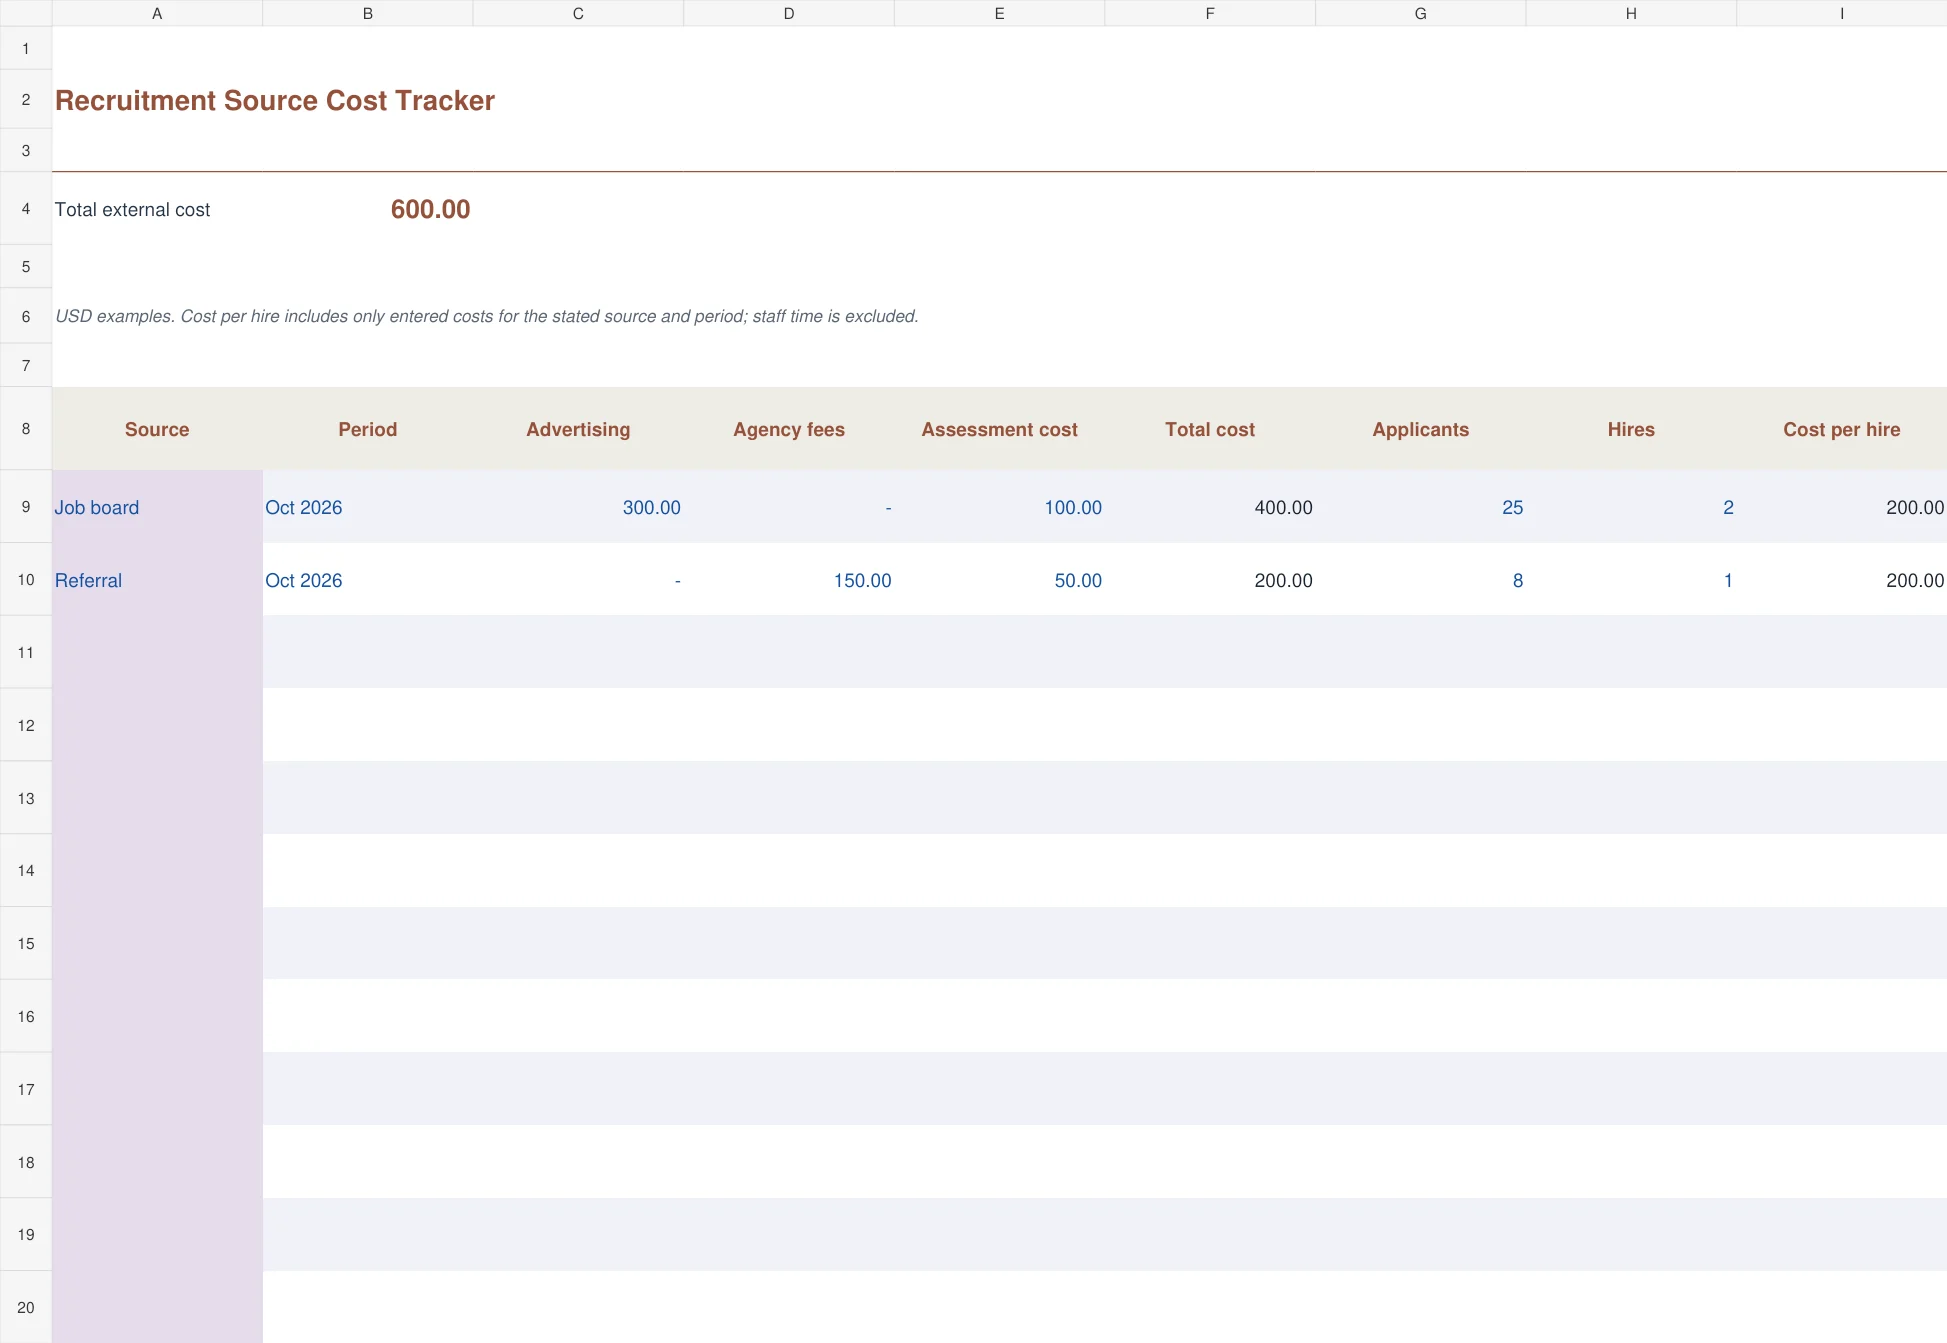
Task: Select the 400.00 total cost cell
Action: click(x=1210, y=507)
